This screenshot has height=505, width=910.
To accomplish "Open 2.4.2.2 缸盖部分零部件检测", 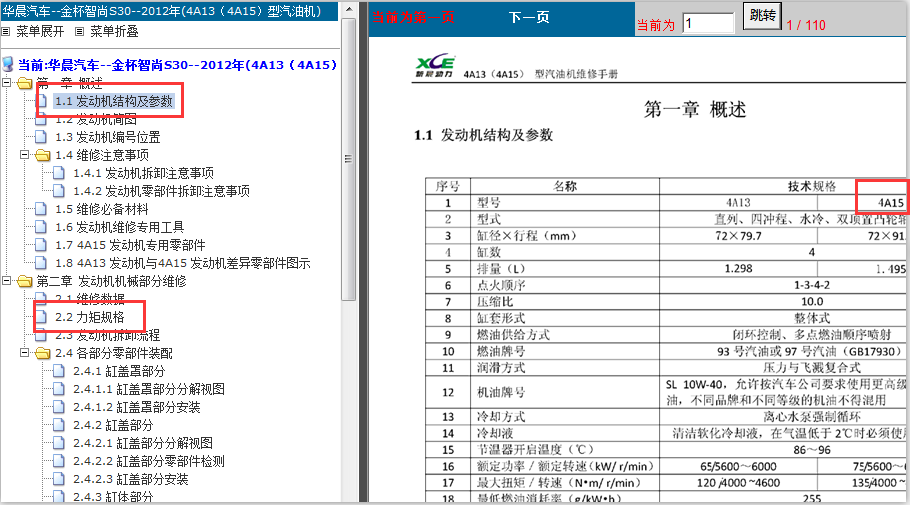I will (x=149, y=461).
